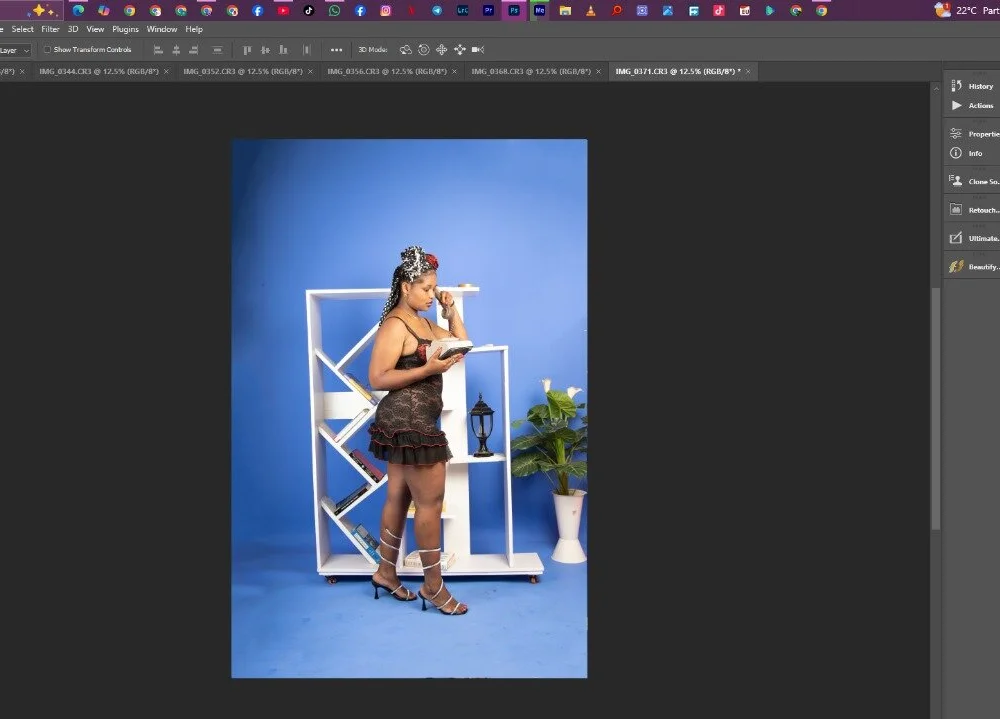Open the 3D menu

pyautogui.click(x=73, y=29)
